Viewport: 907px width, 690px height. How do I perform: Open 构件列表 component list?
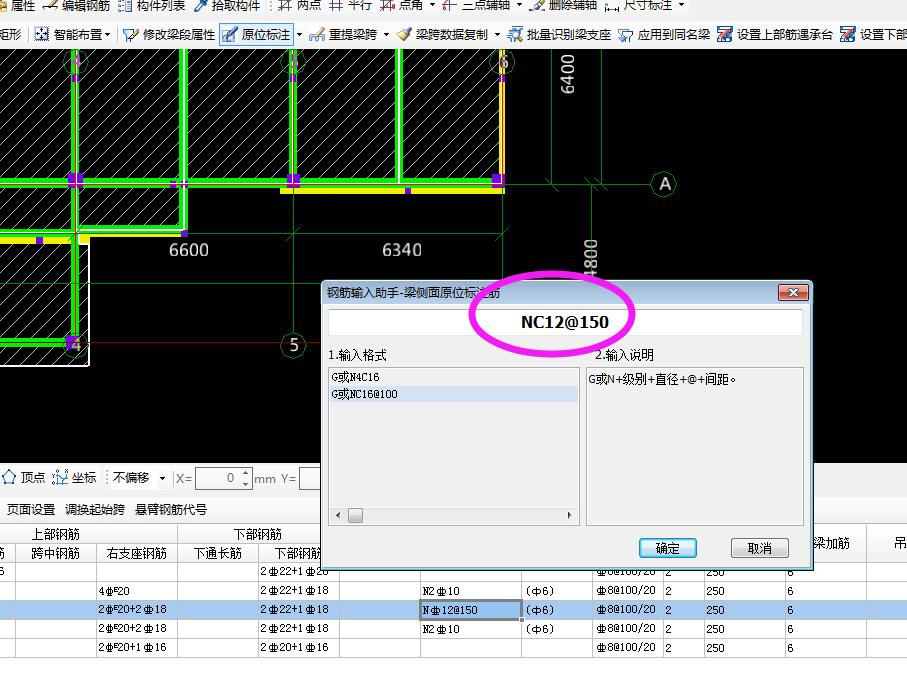pos(152,5)
